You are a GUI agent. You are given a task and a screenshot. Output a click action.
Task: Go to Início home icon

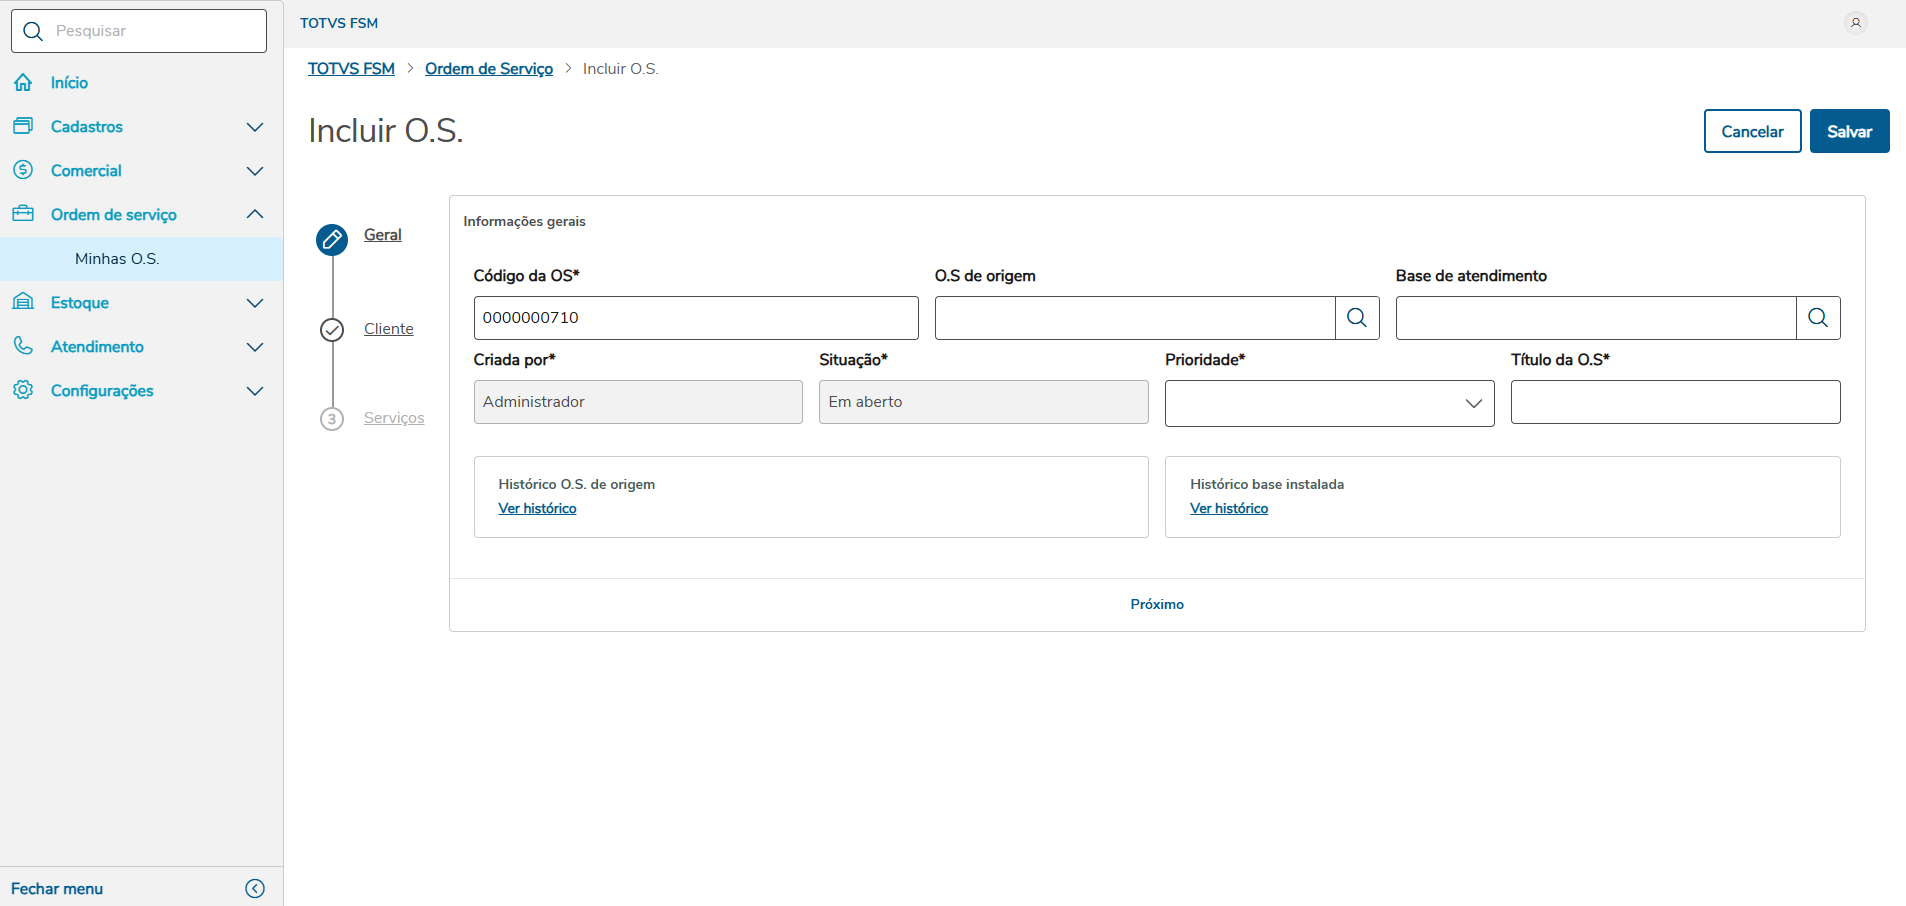[x=23, y=83]
